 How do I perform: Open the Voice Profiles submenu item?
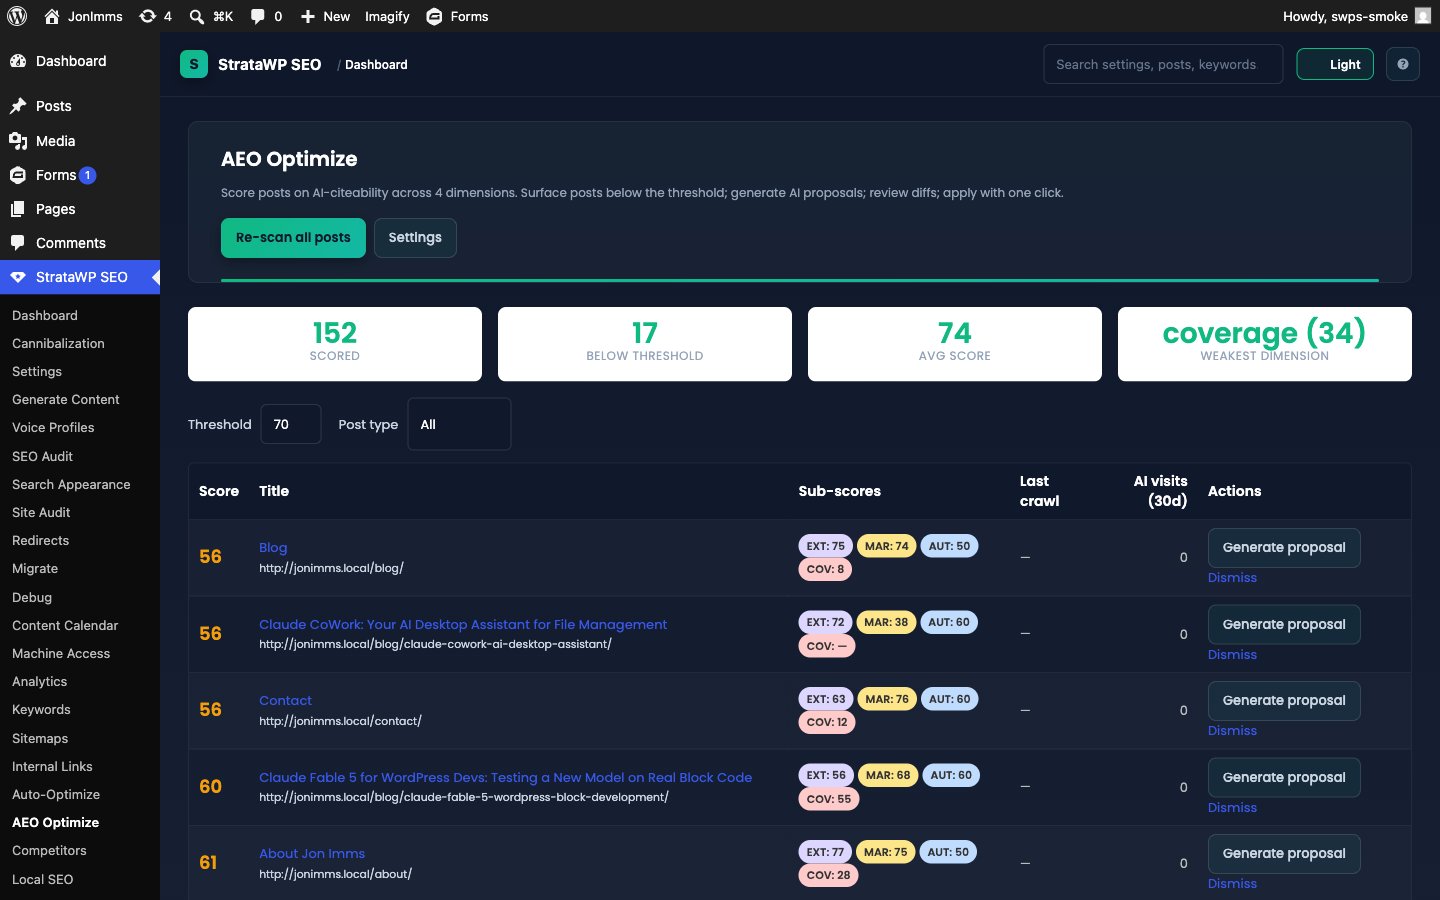click(53, 427)
